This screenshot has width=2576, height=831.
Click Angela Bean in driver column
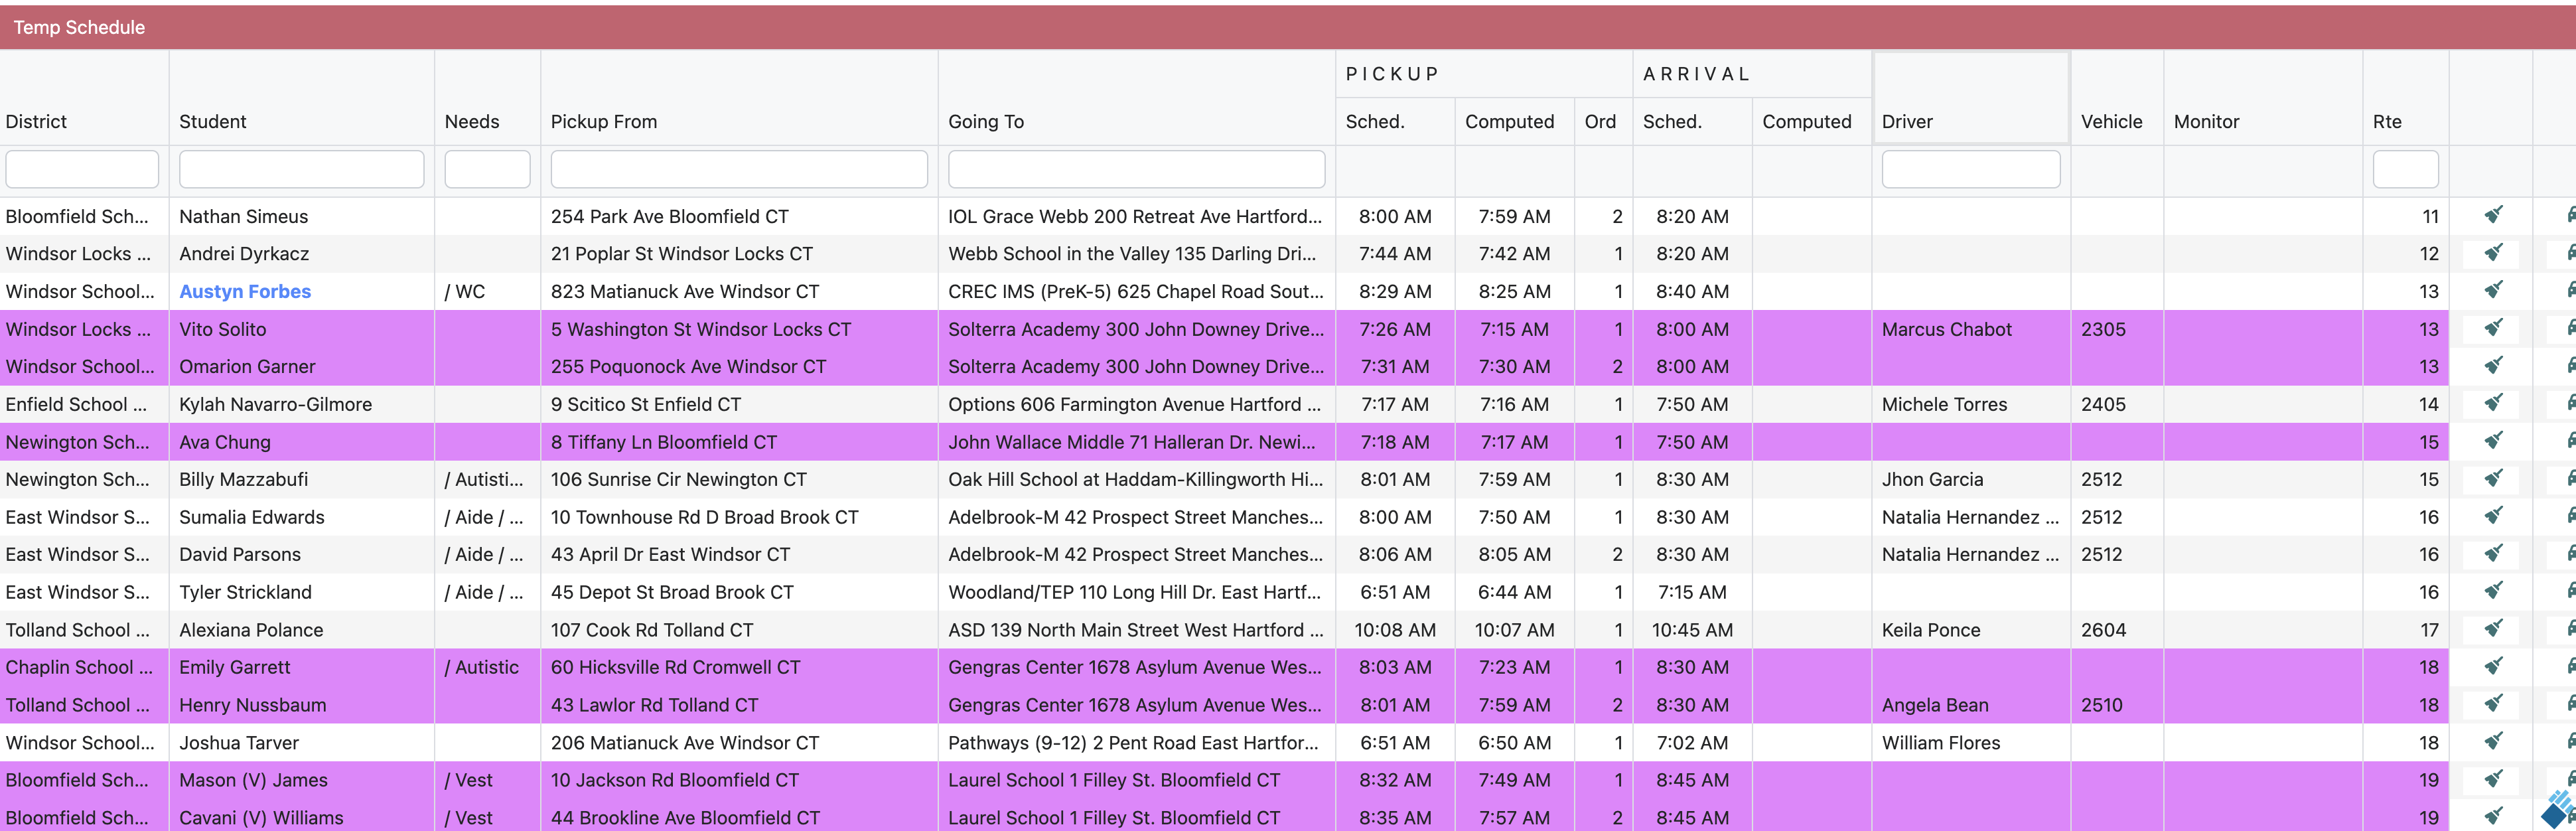1935,705
